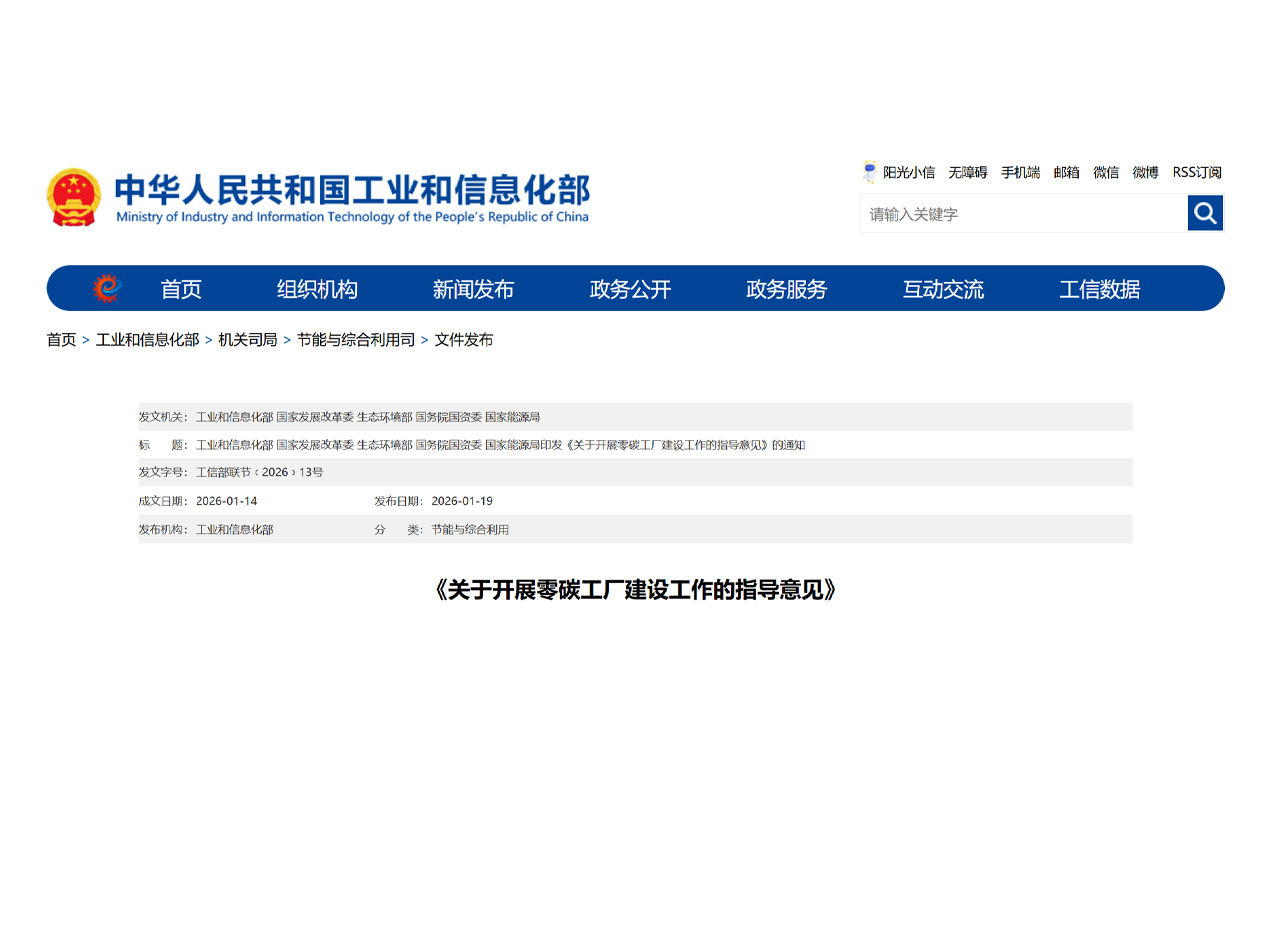The width and height of the screenshot is (1276, 930).
Task: Open the 首页 navigation menu item
Action: (181, 289)
